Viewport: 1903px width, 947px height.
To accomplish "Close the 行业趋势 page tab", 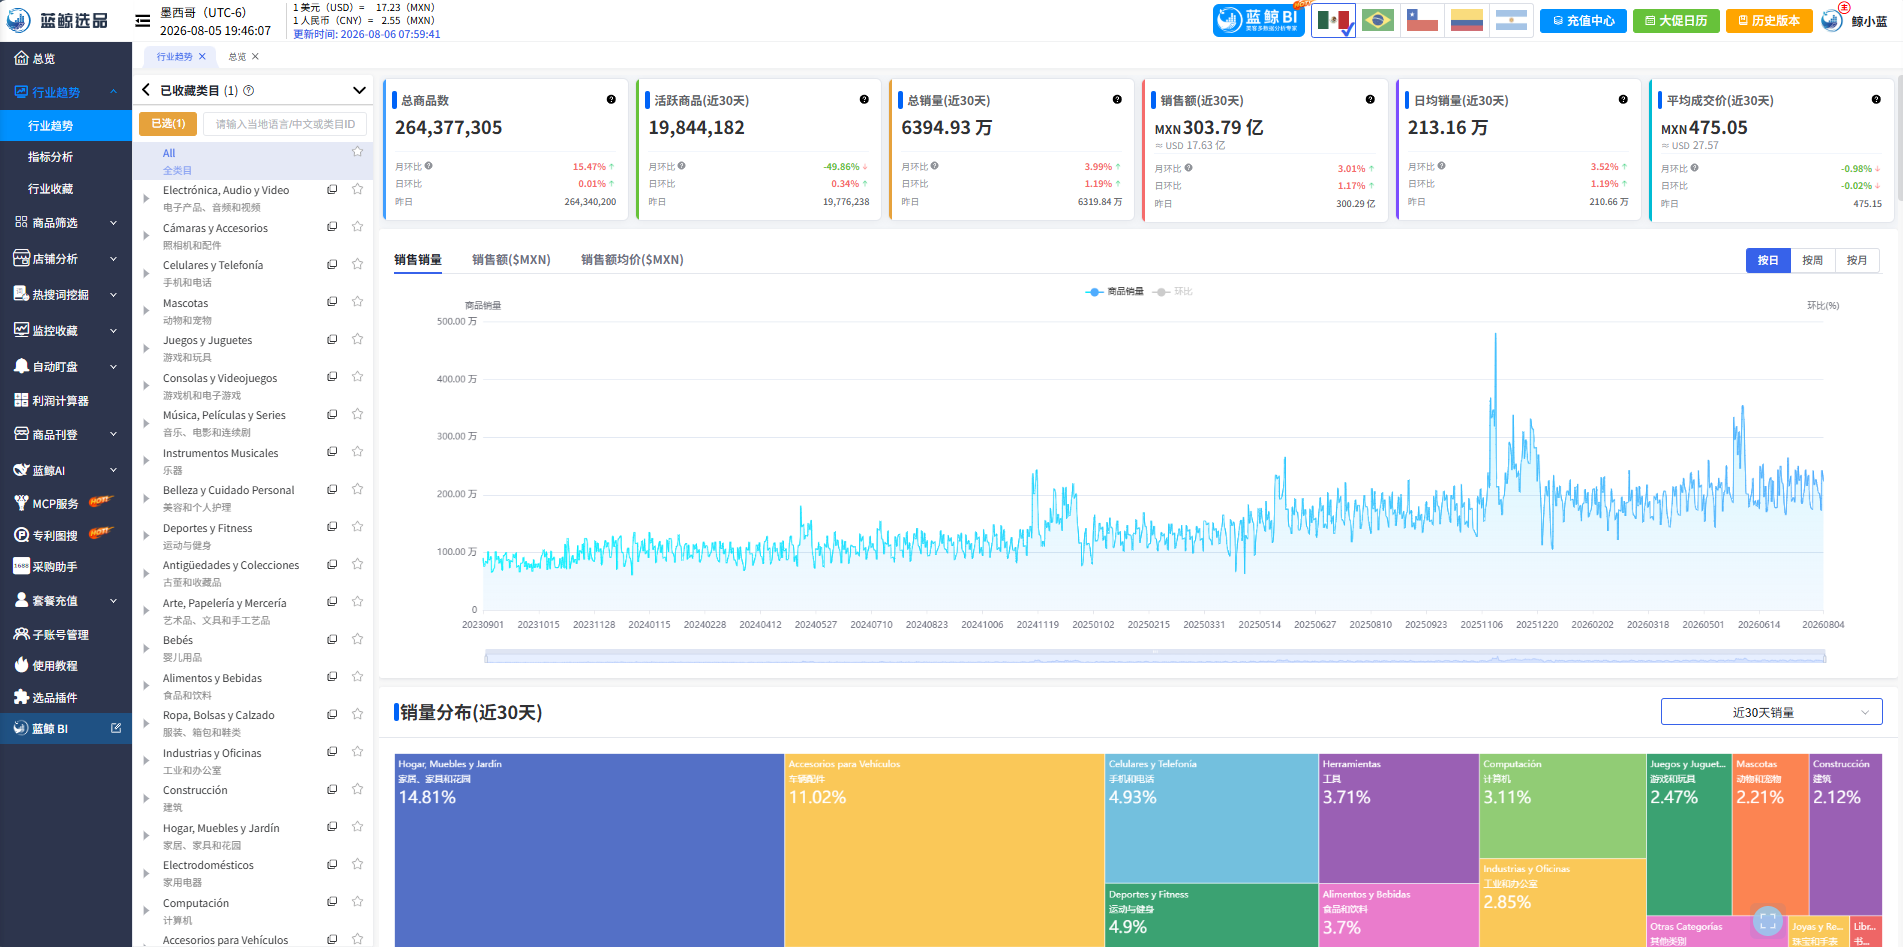I will 202,57.
